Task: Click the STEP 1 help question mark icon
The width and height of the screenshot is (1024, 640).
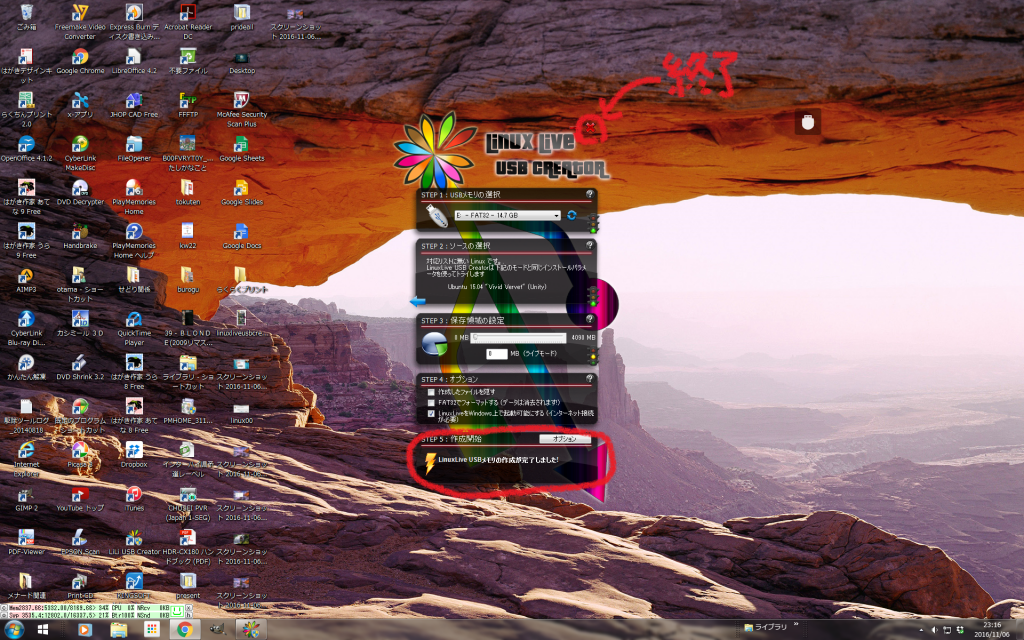Action: coord(590,193)
